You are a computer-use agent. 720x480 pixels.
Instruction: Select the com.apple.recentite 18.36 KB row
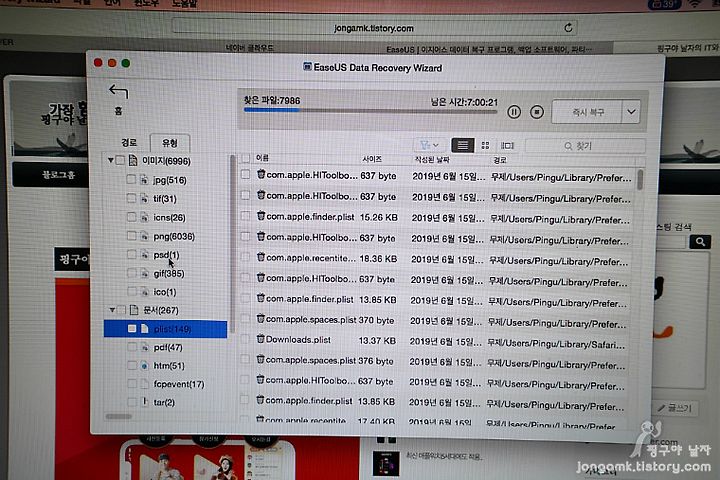tap(436, 259)
